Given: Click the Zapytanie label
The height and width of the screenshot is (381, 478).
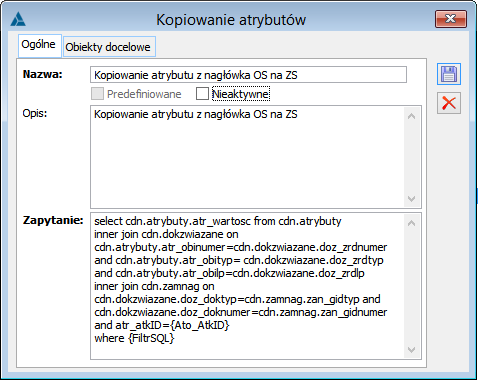Looking at the screenshot, I should click(53, 220).
